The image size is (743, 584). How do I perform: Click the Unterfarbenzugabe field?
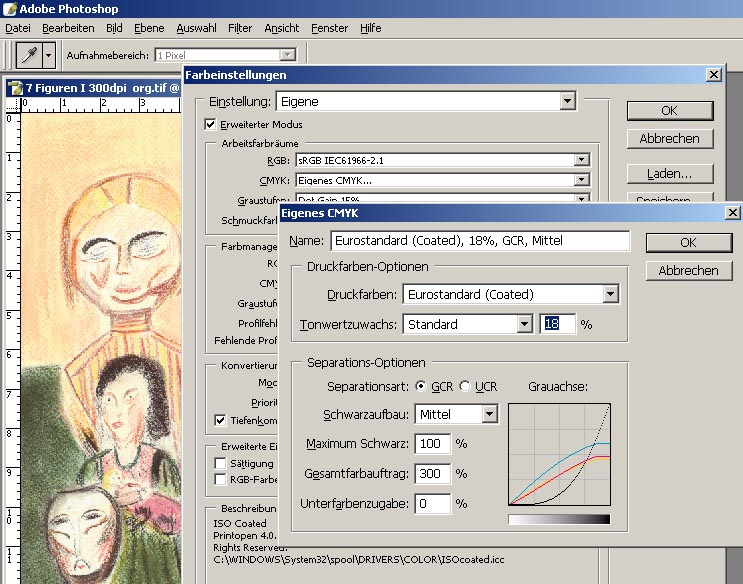pos(432,503)
